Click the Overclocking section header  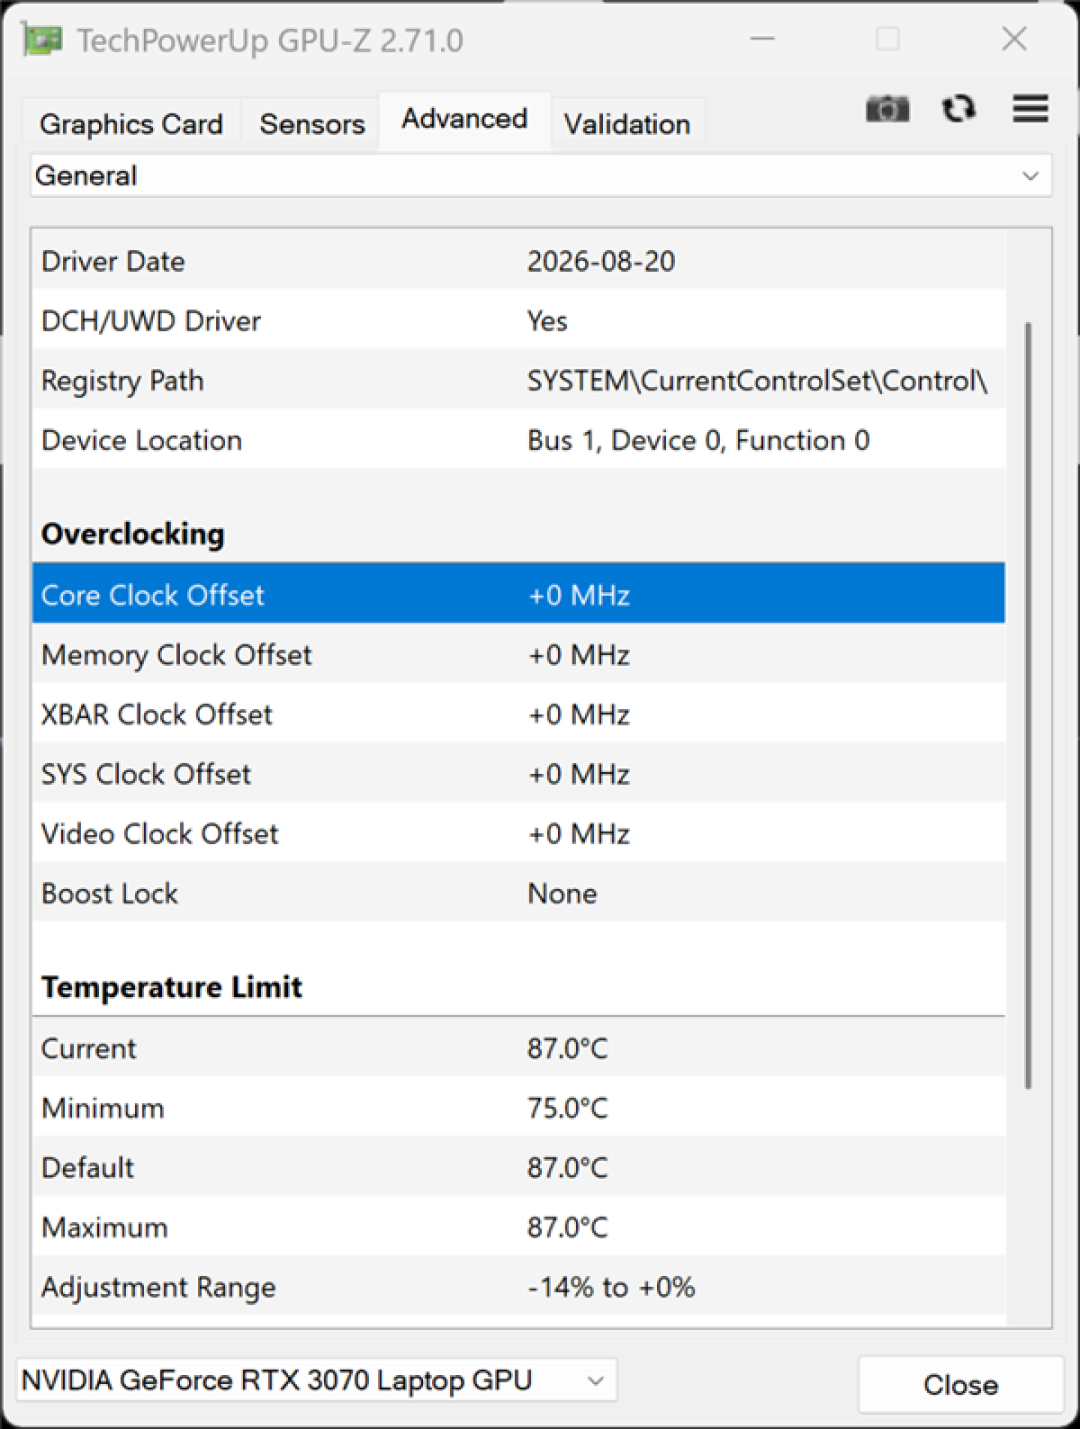tap(132, 534)
